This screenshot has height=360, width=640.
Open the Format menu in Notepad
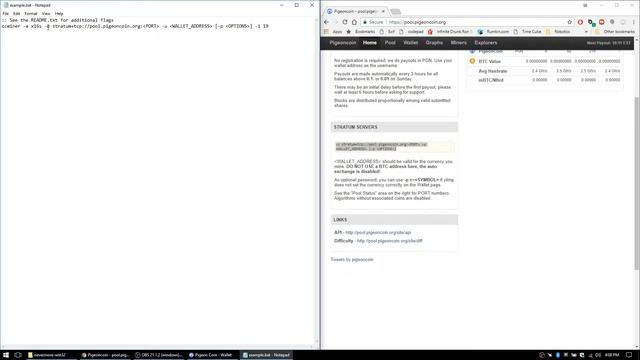tap(31, 13)
